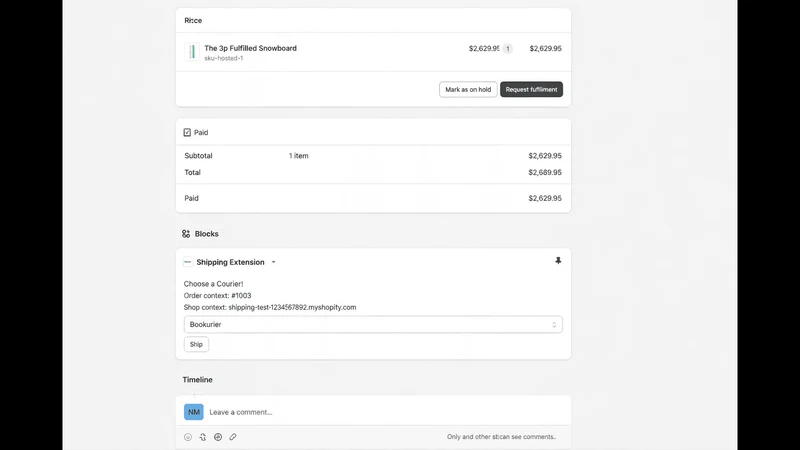Open the Bookurier courier select box
Screen dimensions: 800x450
tap(373, 324)
